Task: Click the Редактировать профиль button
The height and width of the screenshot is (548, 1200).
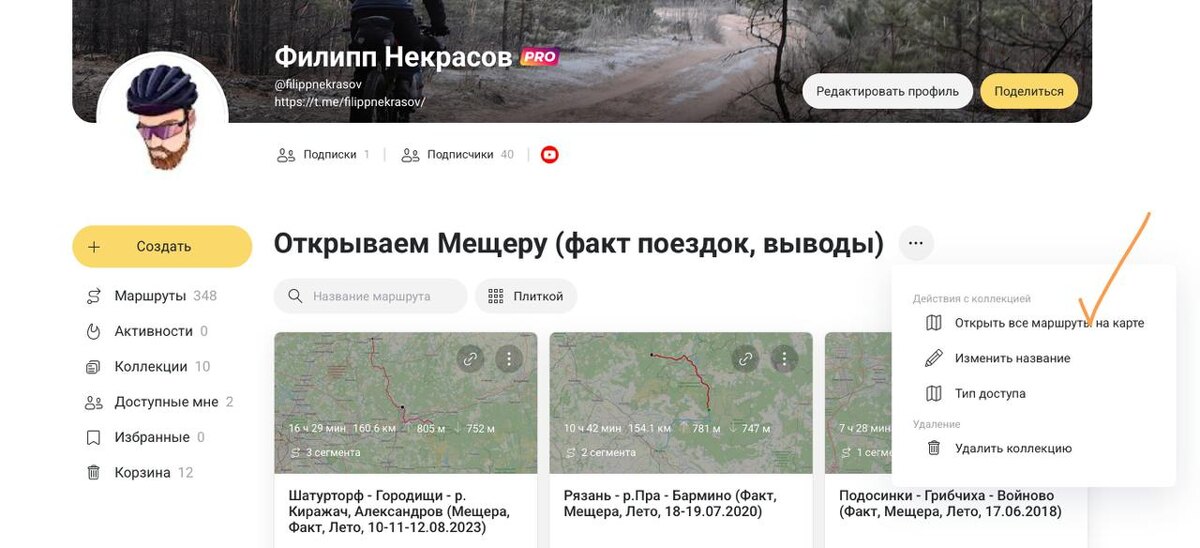Action: click(888, 91)
